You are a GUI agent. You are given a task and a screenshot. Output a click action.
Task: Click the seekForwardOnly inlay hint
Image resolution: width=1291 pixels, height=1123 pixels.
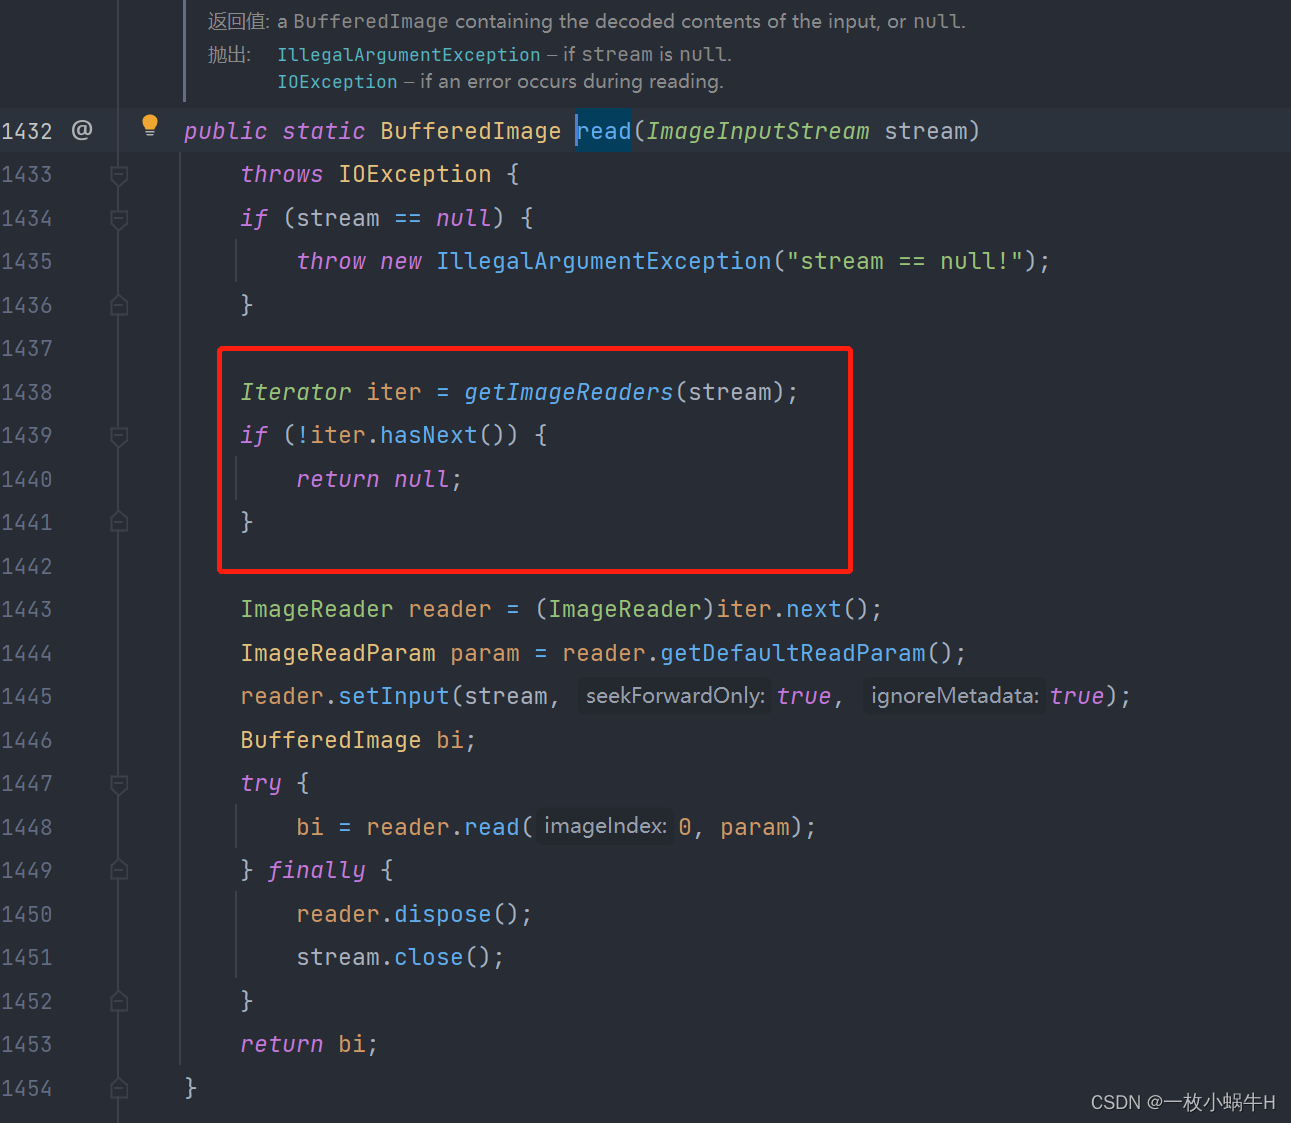tap(675, 696)
